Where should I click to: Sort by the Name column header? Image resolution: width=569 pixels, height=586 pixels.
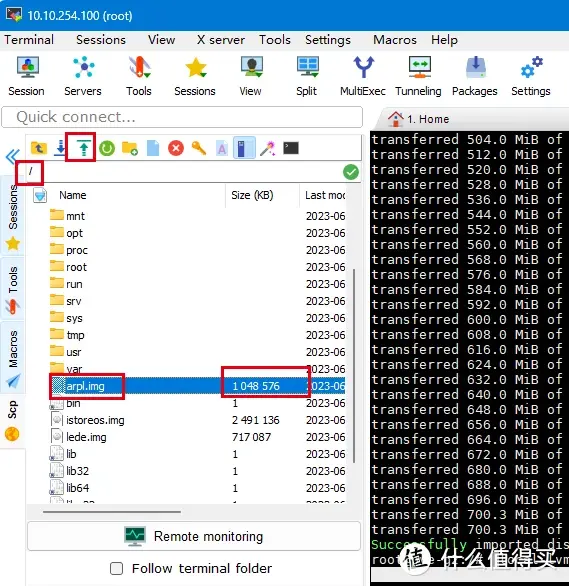73,195
